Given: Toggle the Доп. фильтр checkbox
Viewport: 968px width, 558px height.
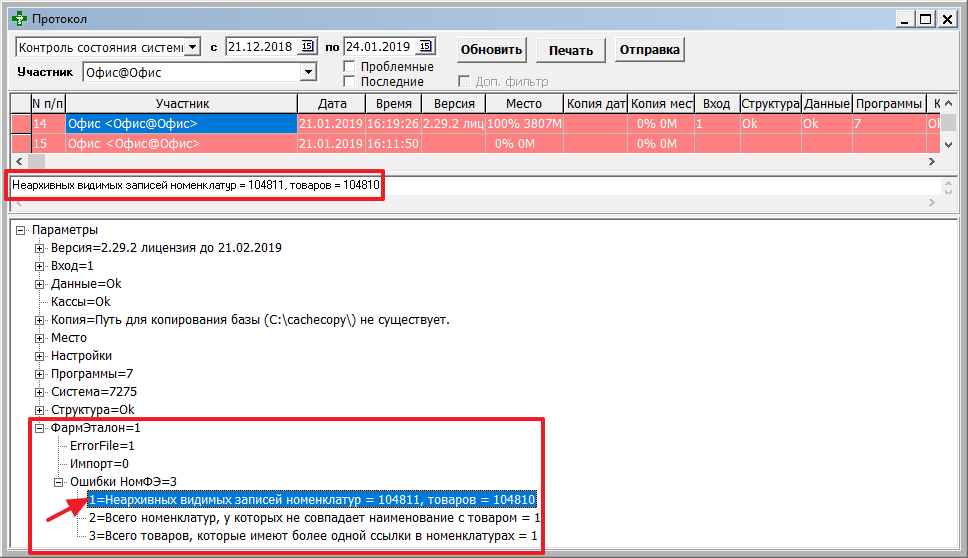Looking at the screenshot, I should point(465,81).
